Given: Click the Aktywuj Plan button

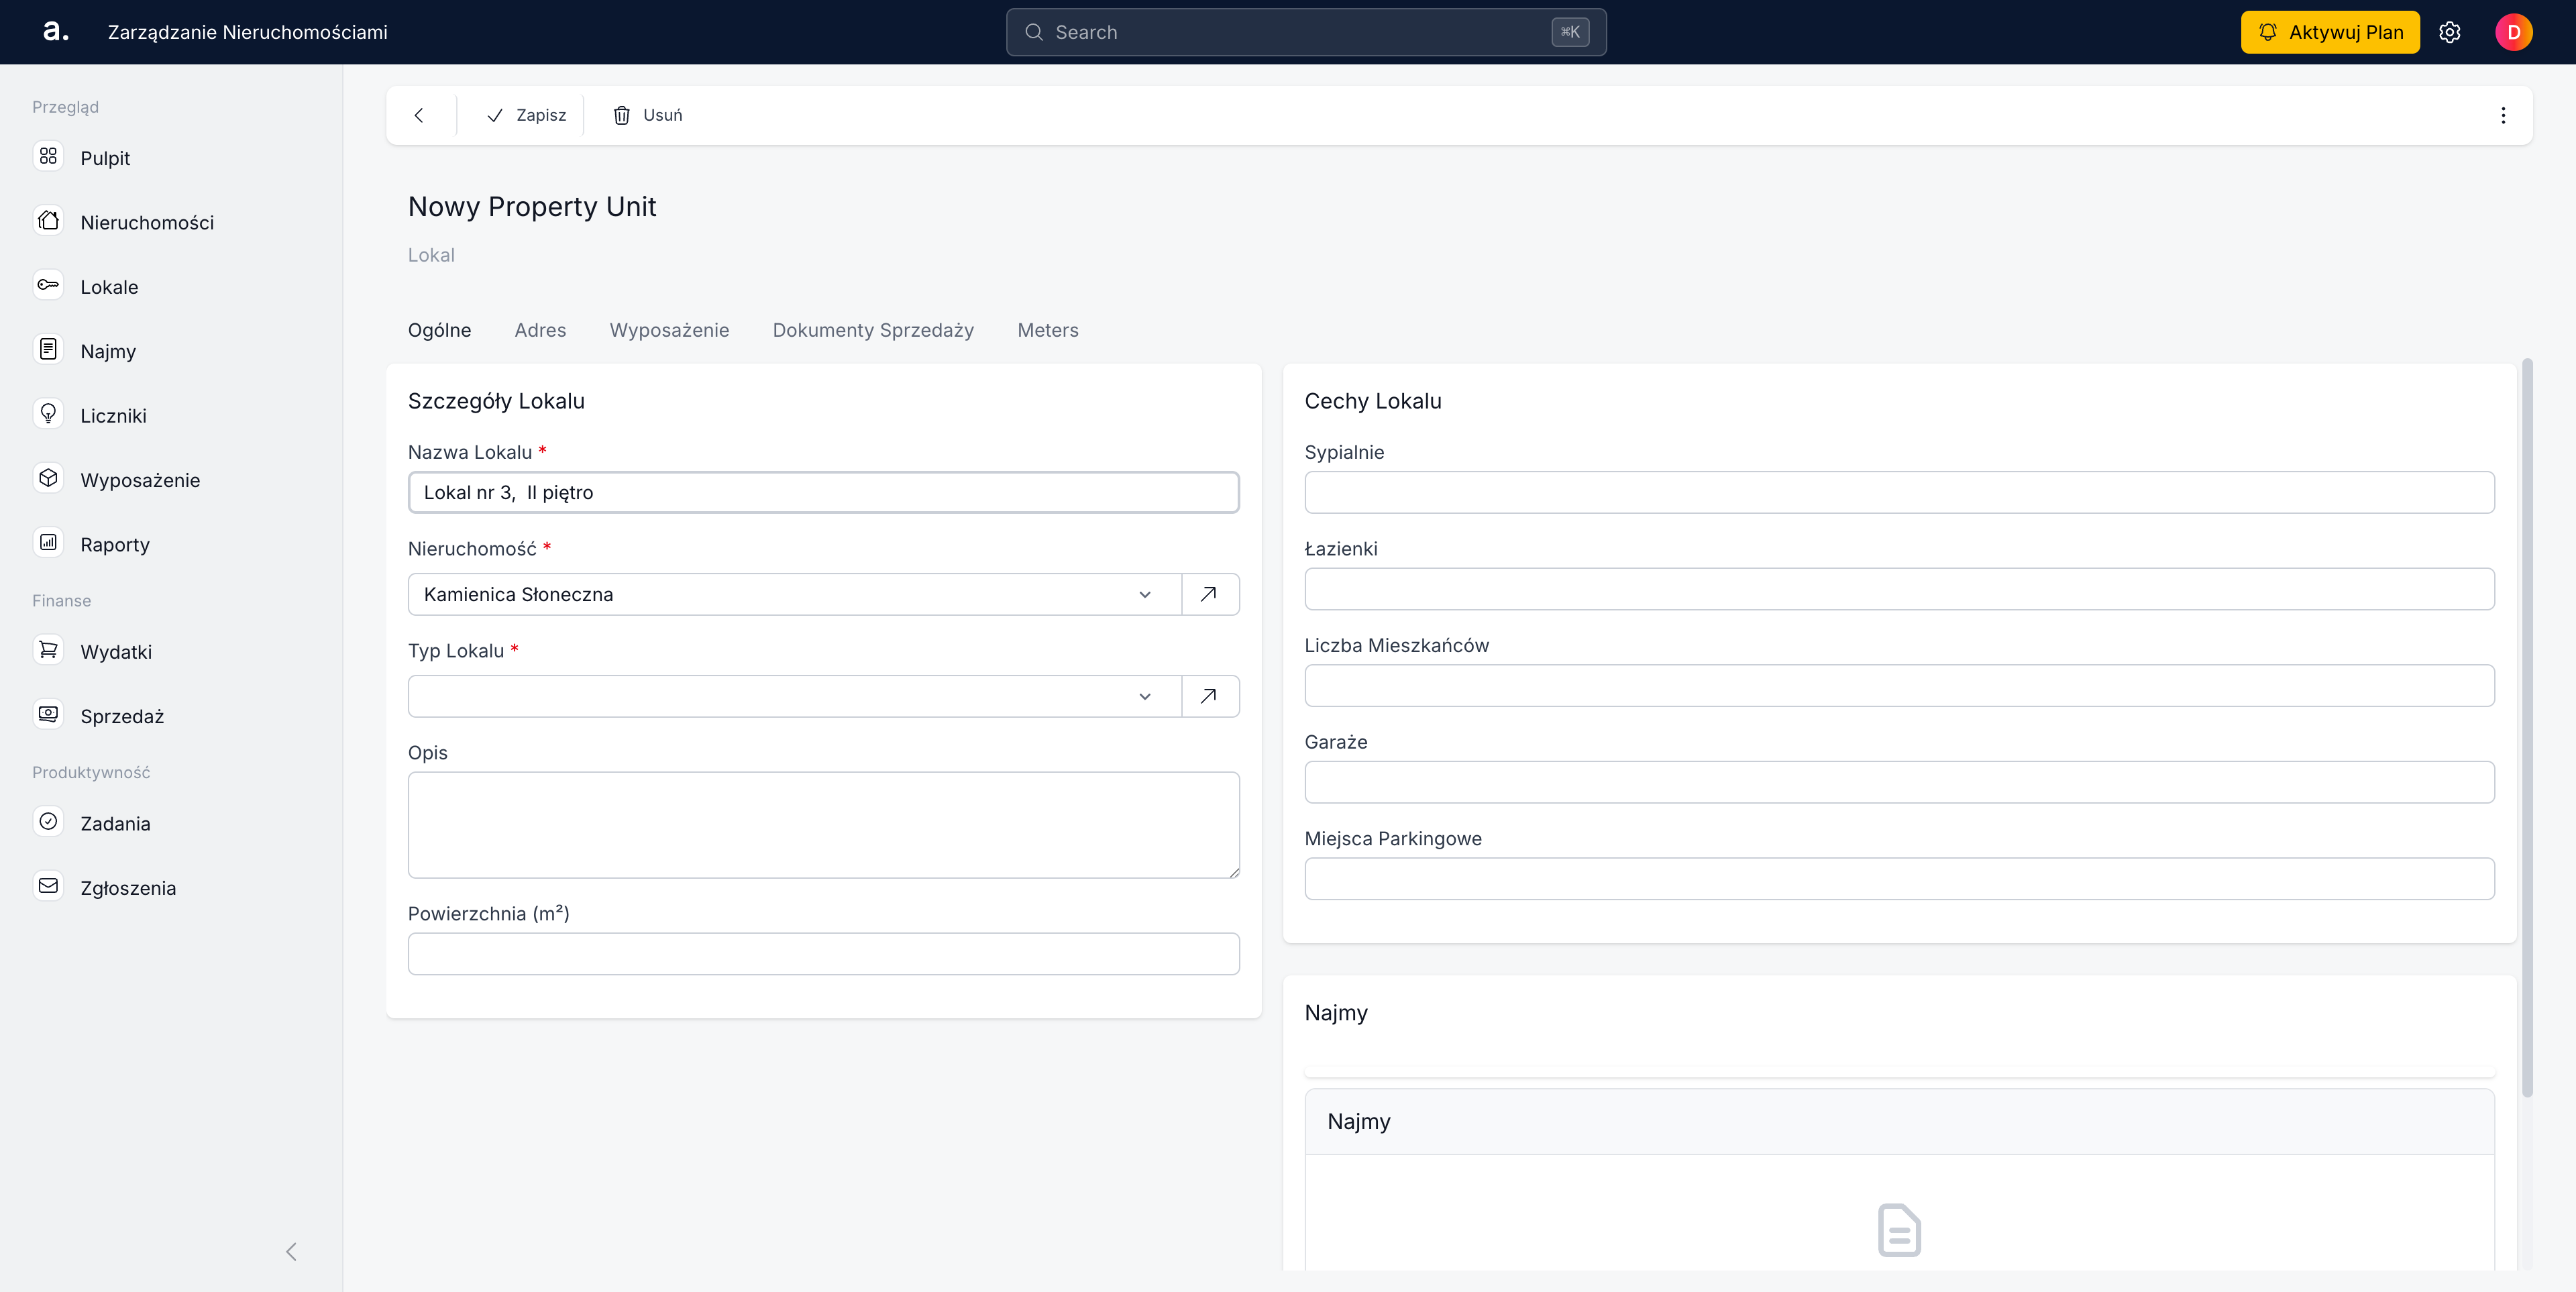Looking at the screenshot, I should tap(2330, 32).
